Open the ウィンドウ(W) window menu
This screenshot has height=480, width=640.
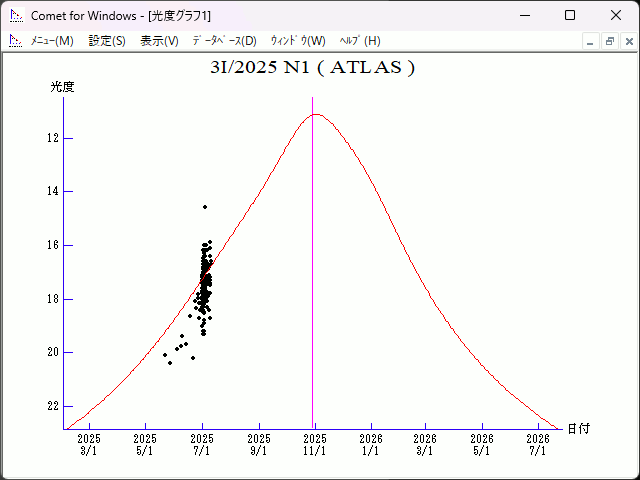pyautogui.click(x=298, y=41)
